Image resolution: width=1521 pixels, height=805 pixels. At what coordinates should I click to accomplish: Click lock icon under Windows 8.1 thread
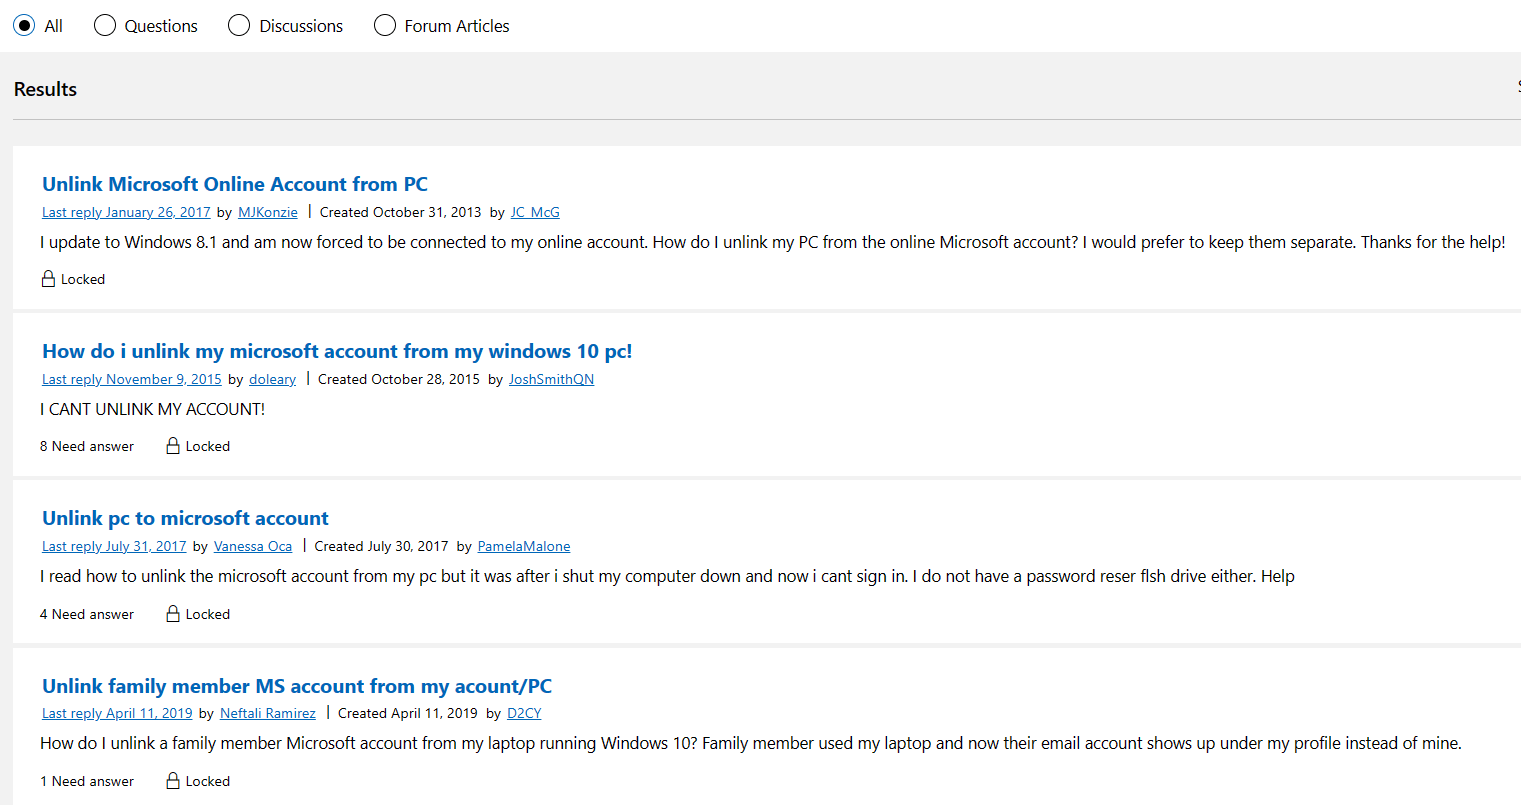[x=48, y=279]
